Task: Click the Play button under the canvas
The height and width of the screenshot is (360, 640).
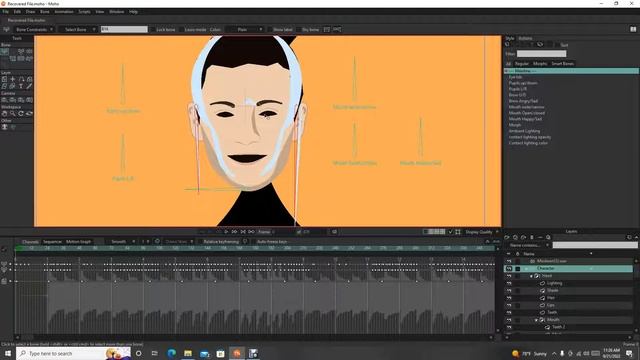Action: click(226, 232)
